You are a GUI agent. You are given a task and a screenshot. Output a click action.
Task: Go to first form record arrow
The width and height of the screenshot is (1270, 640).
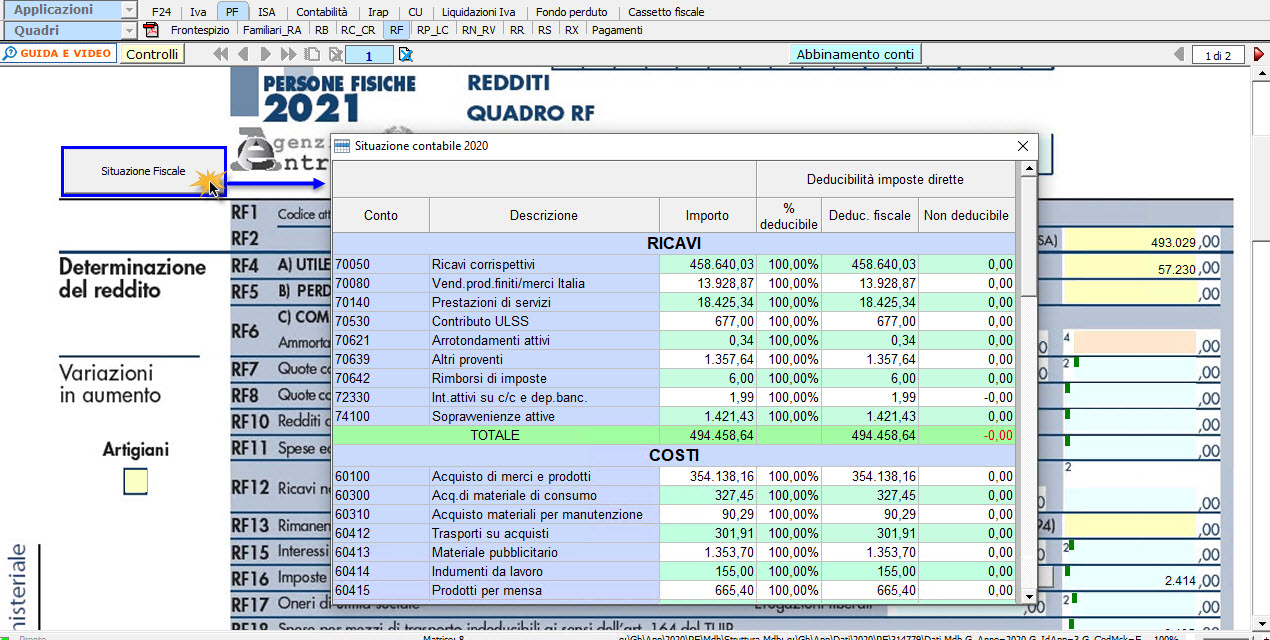point(221,54)
